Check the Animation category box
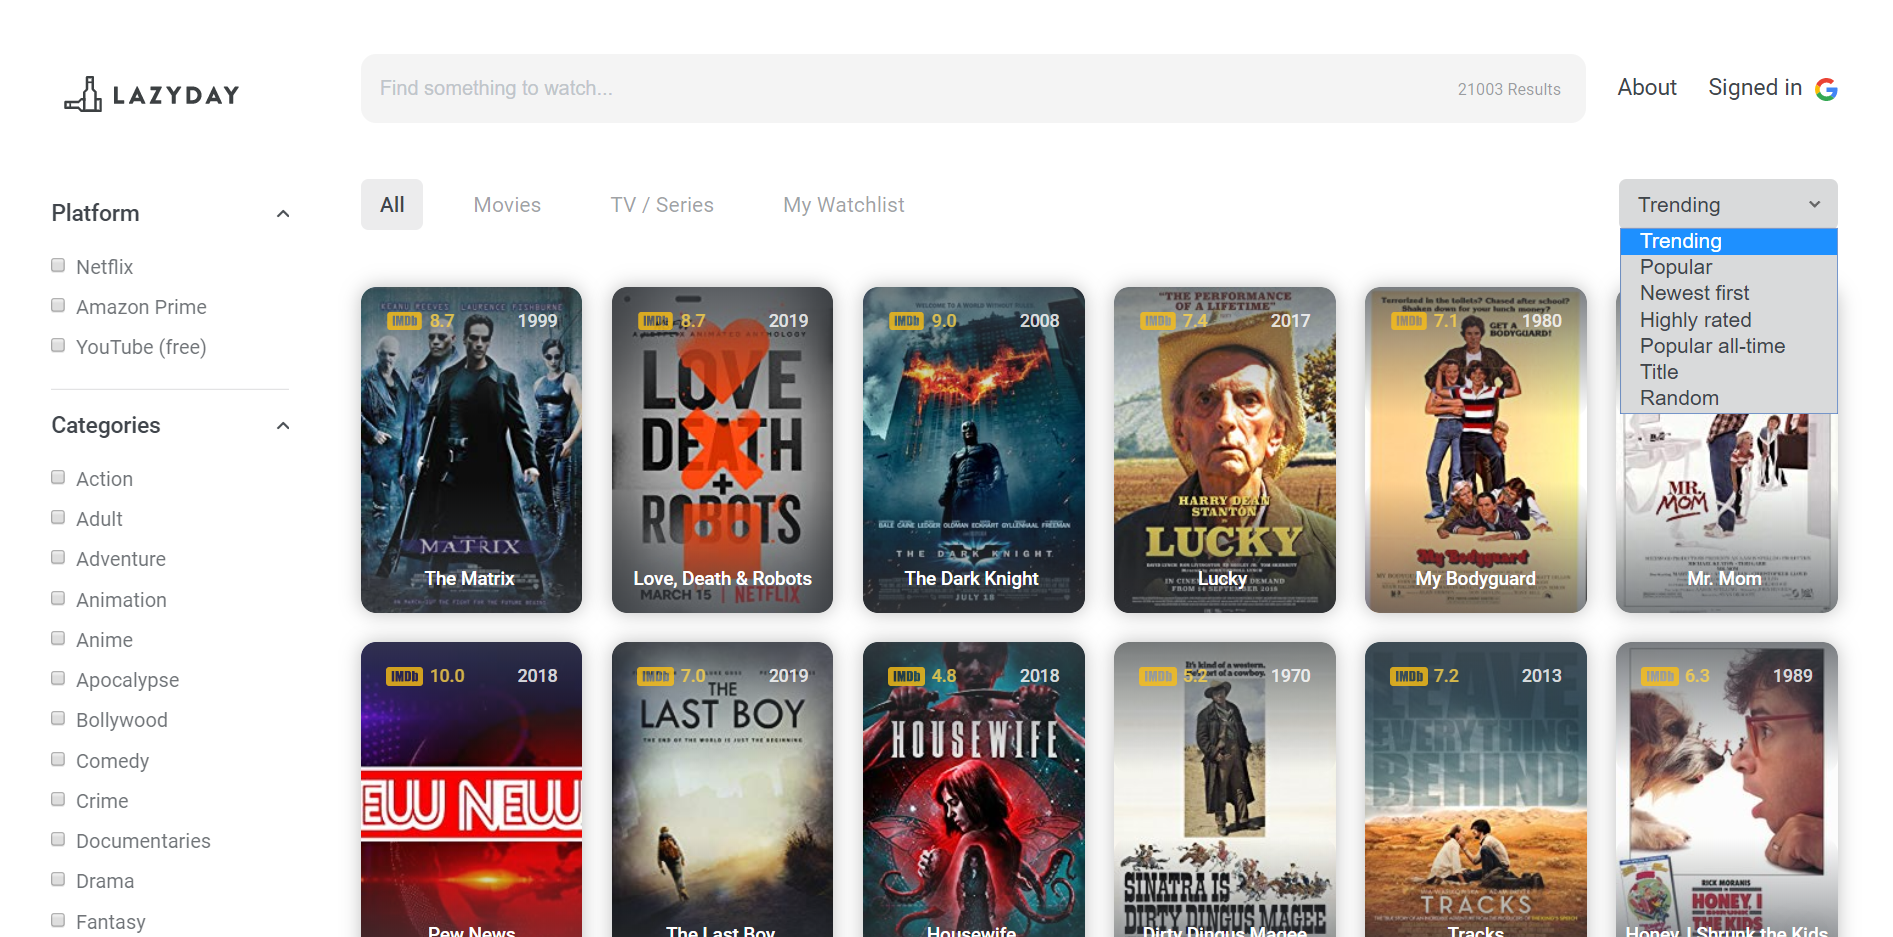The image size is (1893, 937). [x=58, y=598]
